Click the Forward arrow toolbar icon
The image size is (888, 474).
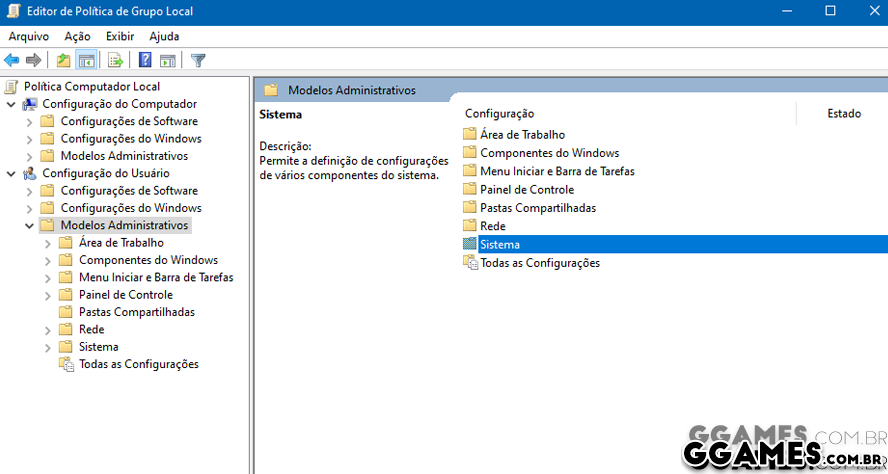[33, 60]
